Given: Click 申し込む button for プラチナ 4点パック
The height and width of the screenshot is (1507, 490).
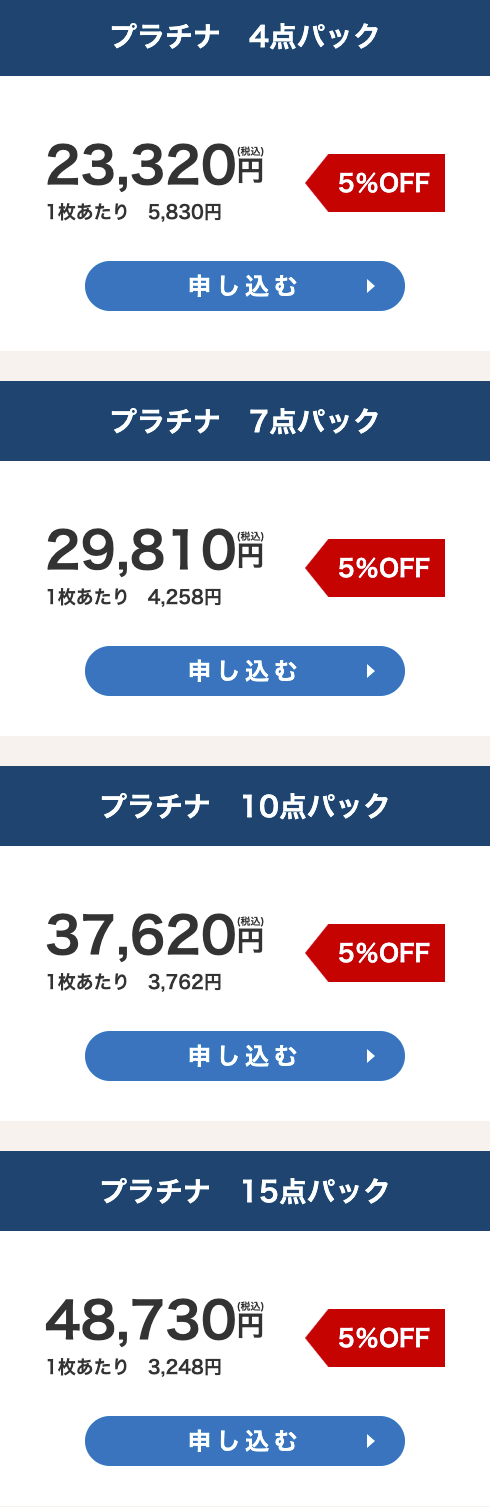Looking at the screenshot, I should 245,286.
